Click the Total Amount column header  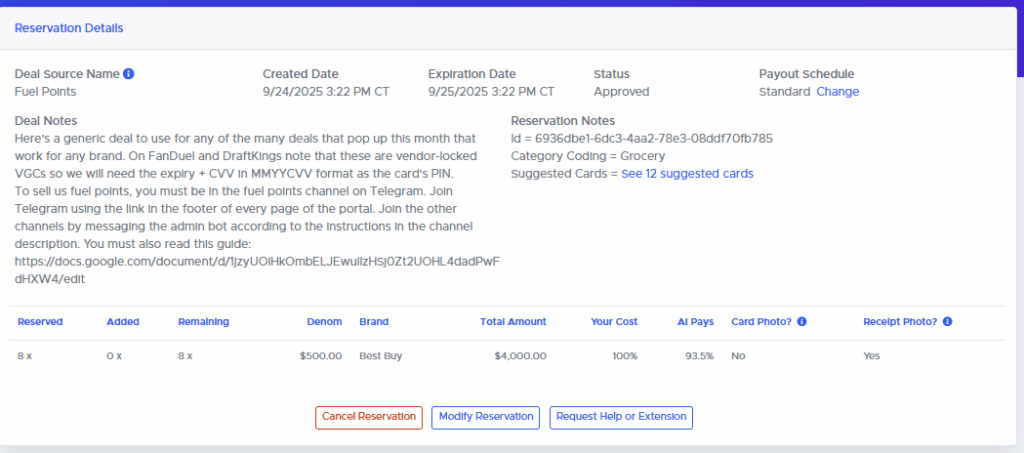(x=513, y=322)
